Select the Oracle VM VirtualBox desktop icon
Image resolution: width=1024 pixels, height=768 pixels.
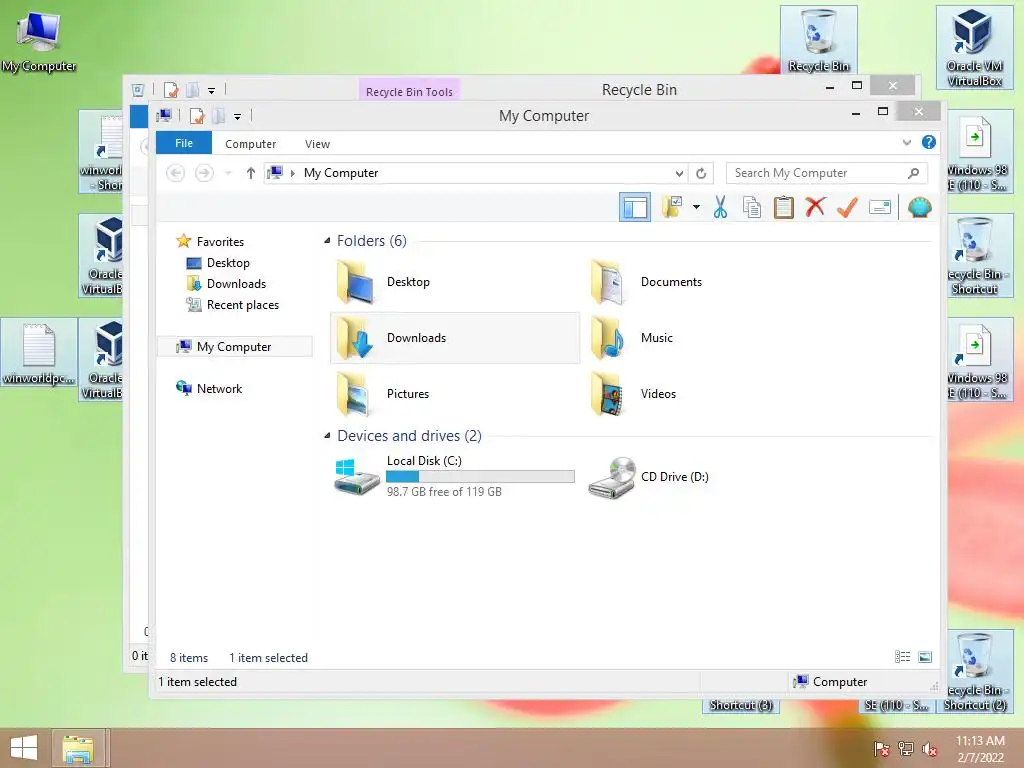coord(974,48)
